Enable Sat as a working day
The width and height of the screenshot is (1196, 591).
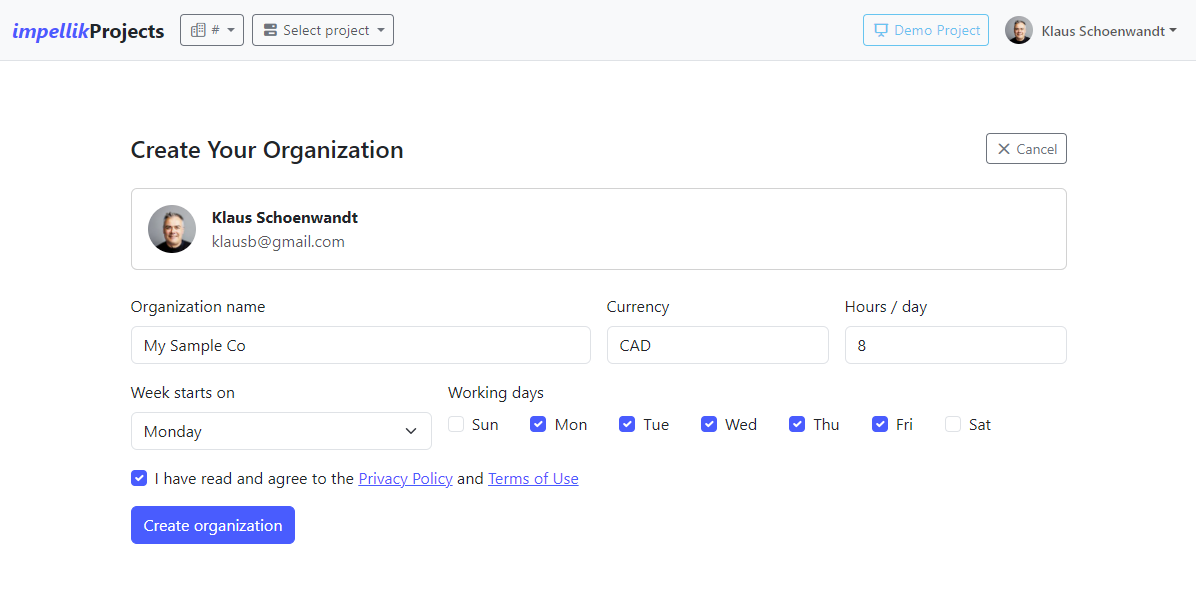[x=953, y=425]
